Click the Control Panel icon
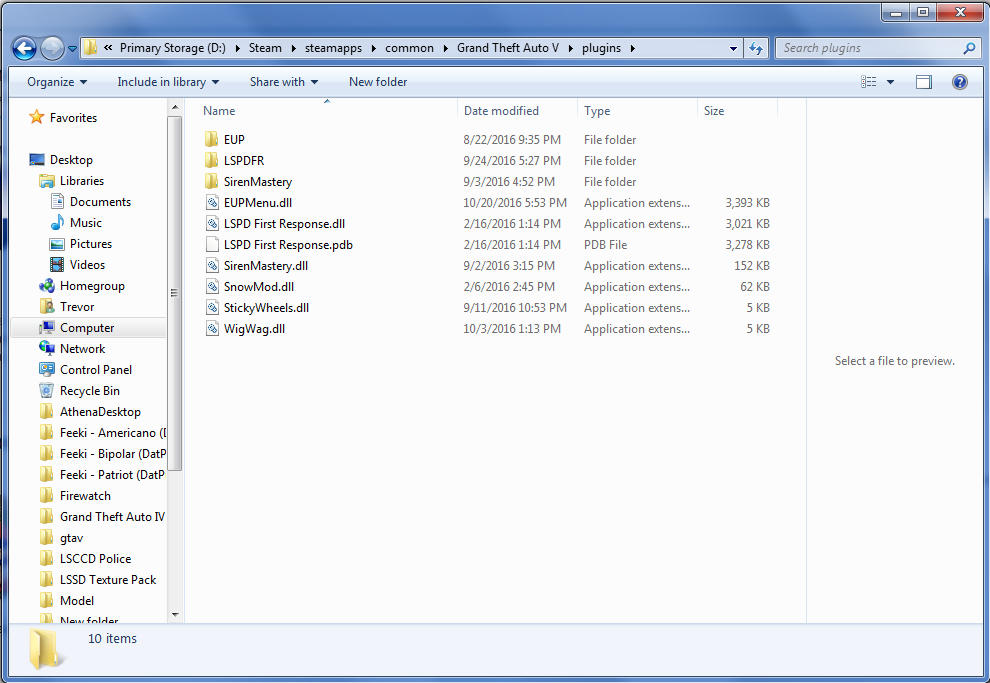The image size is (990, 683). (x=47, y=369)
